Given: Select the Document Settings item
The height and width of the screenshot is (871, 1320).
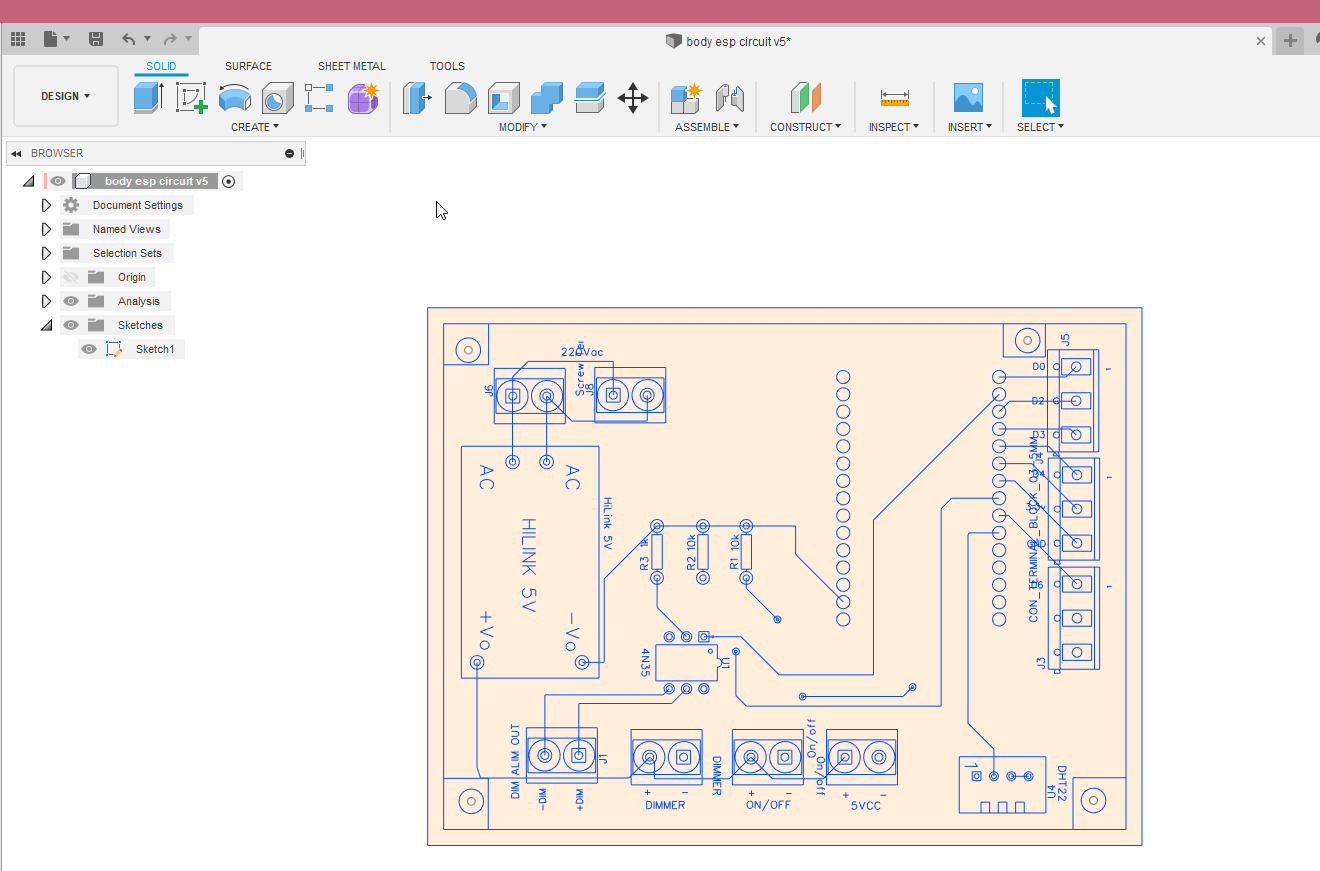Looking at the screenshot, I should pyautogui.click(x=138, y=205).
